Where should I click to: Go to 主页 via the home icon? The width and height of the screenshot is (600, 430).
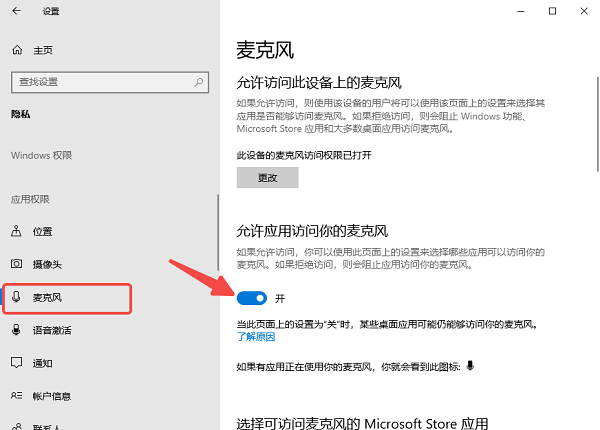coord(16,50)
